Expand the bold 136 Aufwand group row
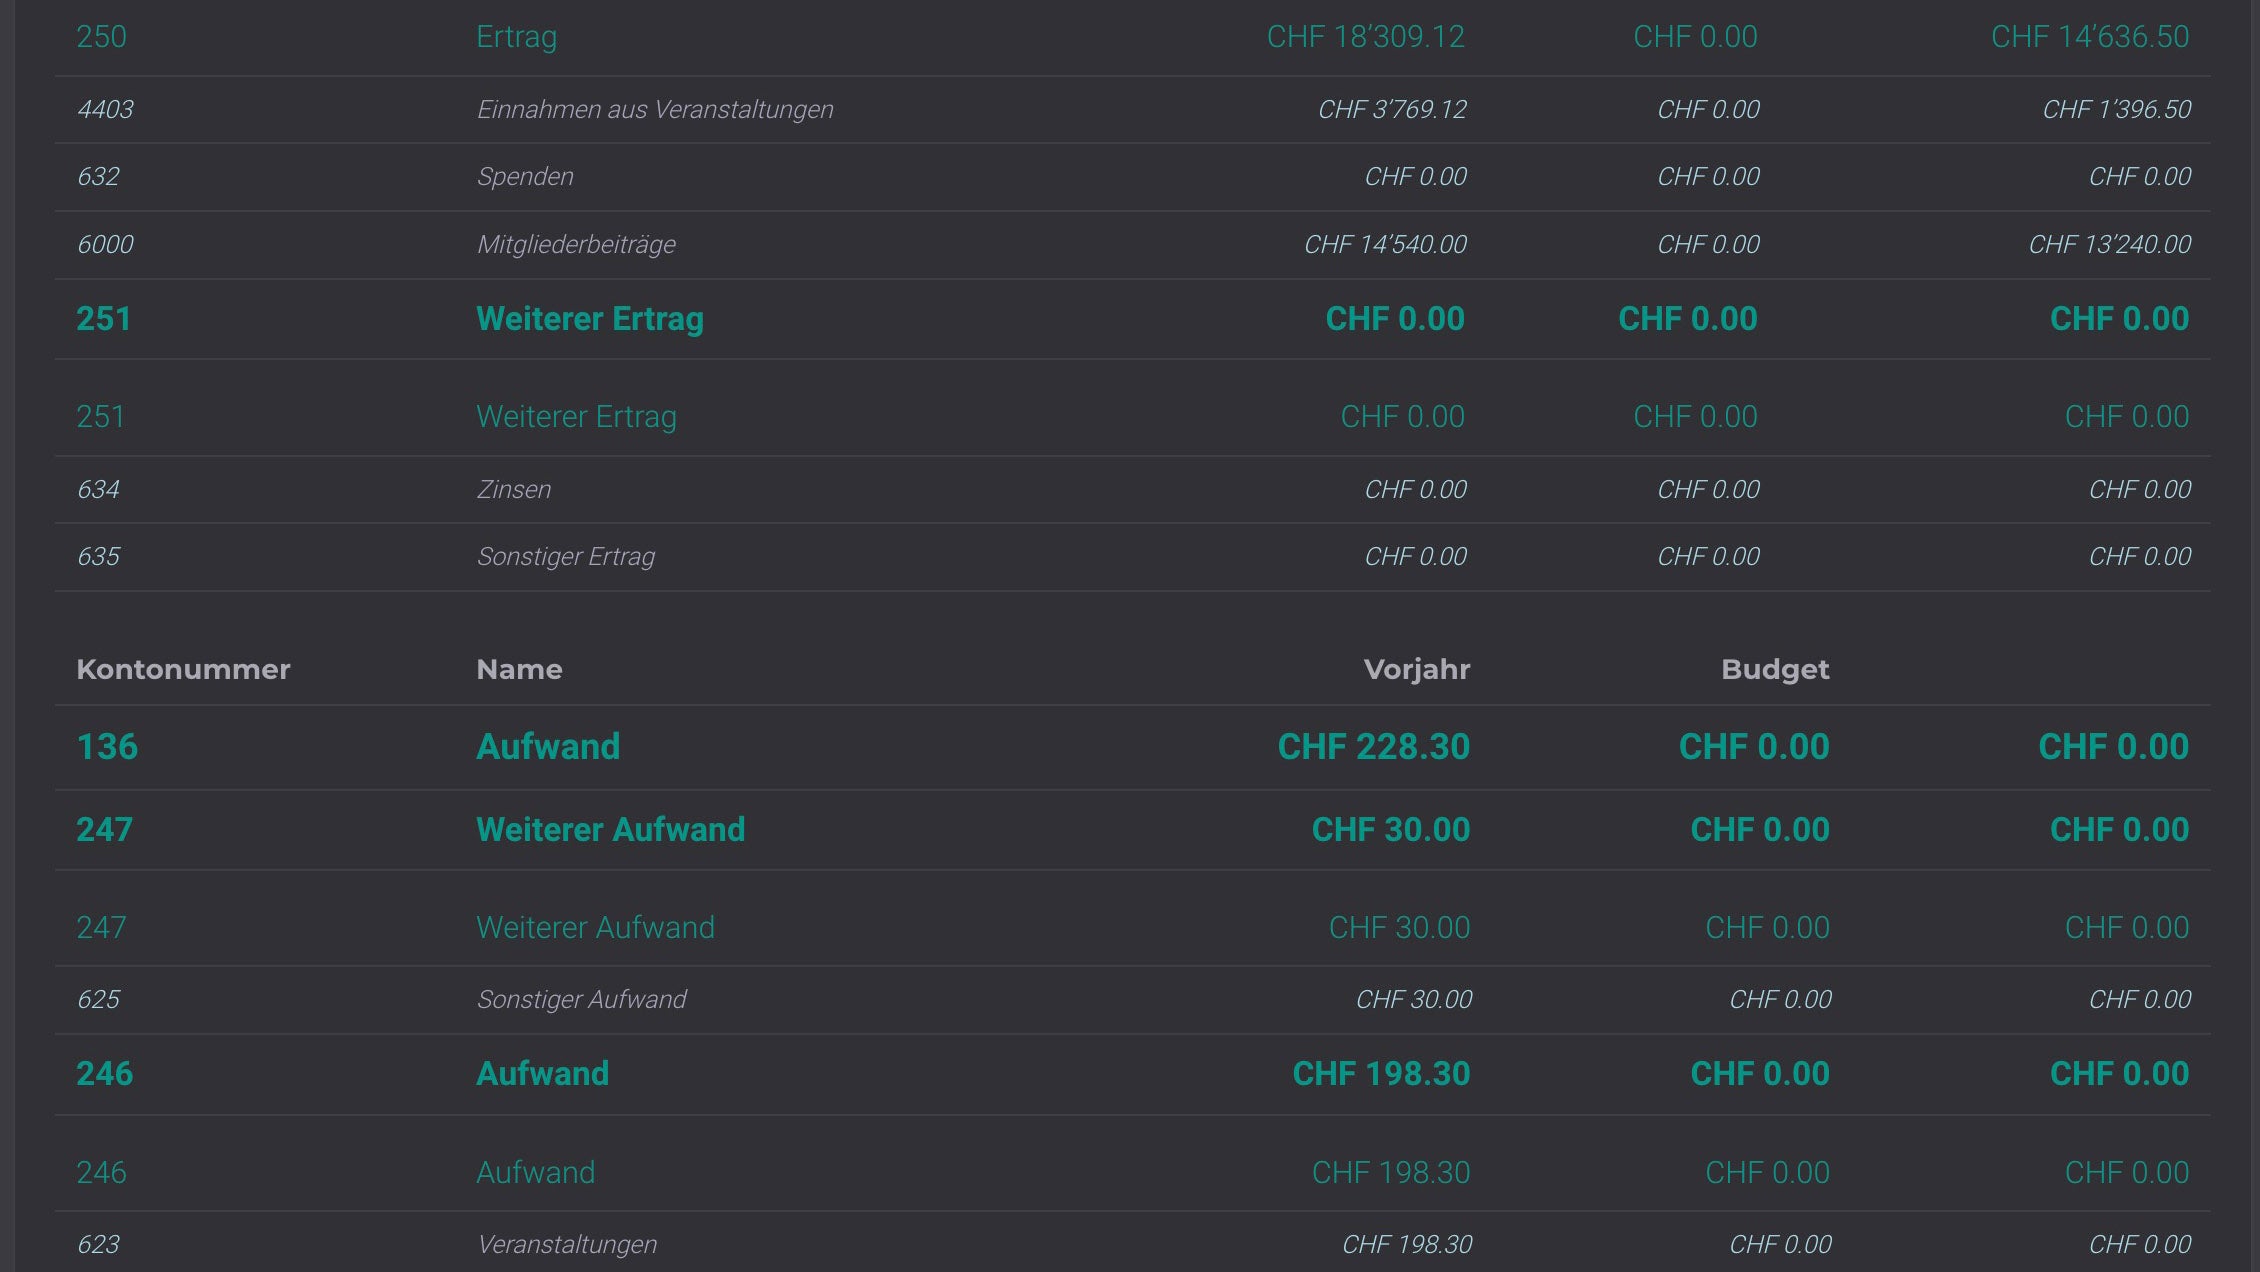 [547, 747]
